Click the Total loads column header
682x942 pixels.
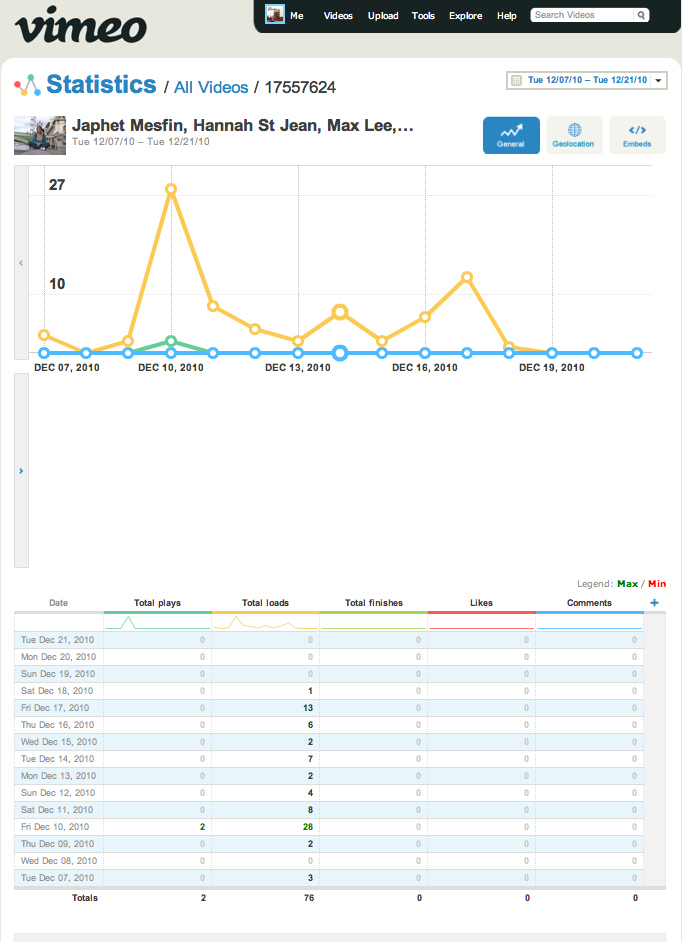[266, 603]
